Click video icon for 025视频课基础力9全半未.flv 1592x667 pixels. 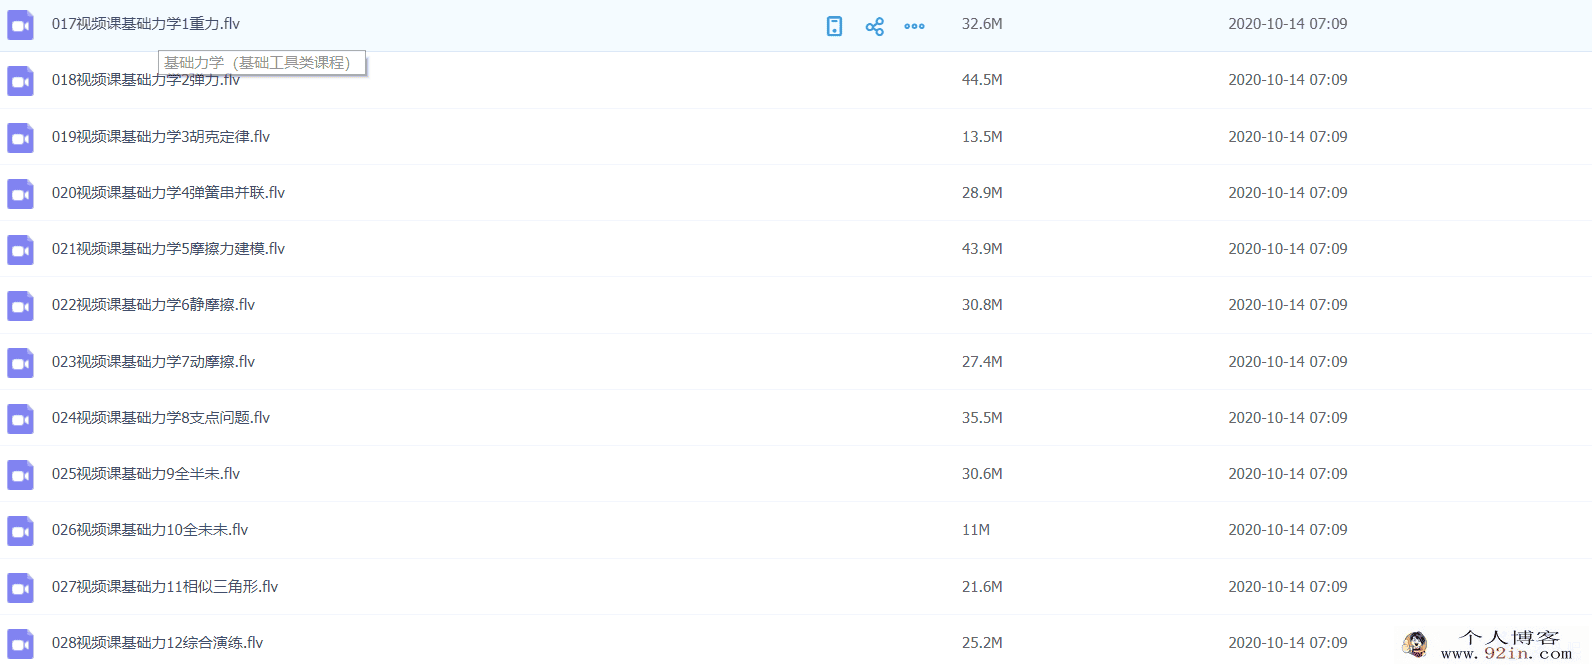coord(20,475)
